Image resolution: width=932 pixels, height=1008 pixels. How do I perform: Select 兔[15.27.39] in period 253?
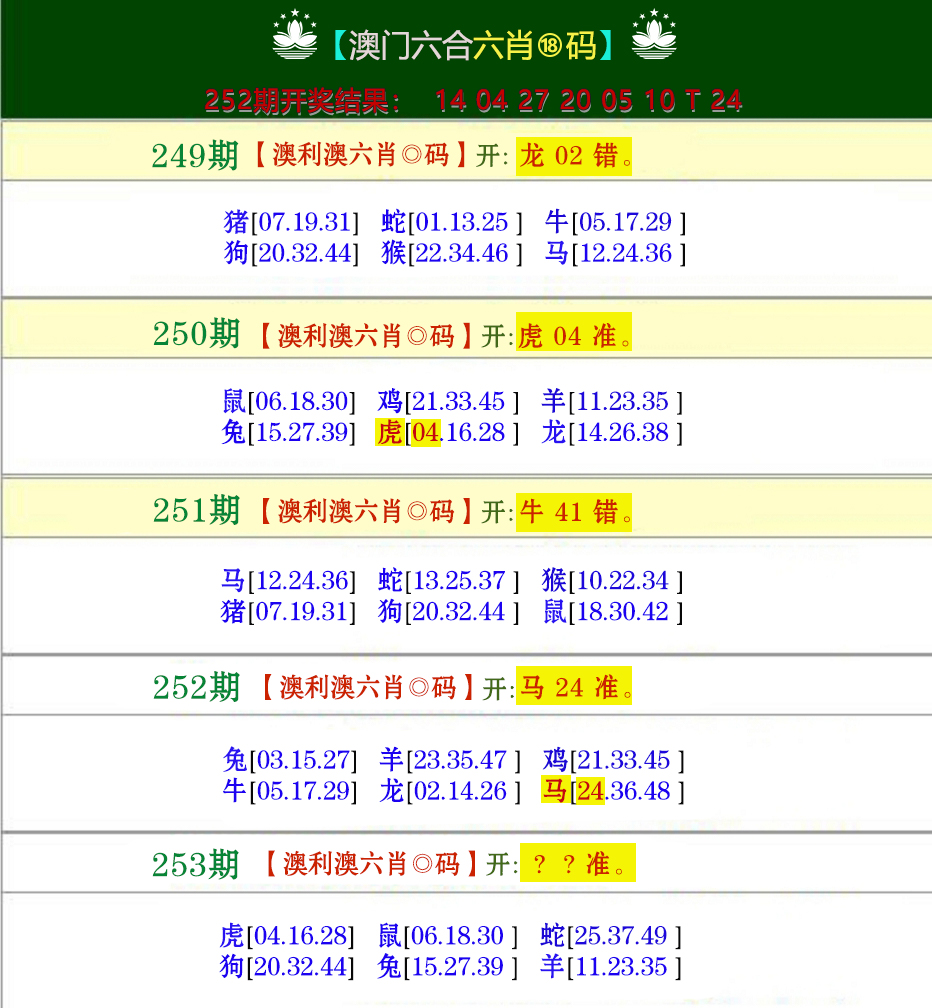[447, 966]
